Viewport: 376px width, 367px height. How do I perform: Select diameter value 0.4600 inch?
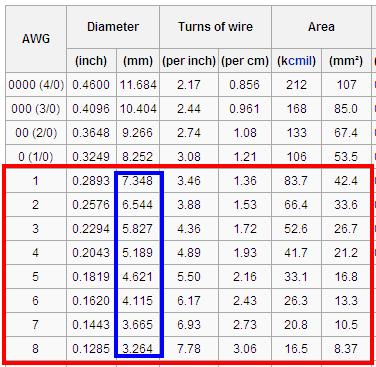tap(91, 85)
